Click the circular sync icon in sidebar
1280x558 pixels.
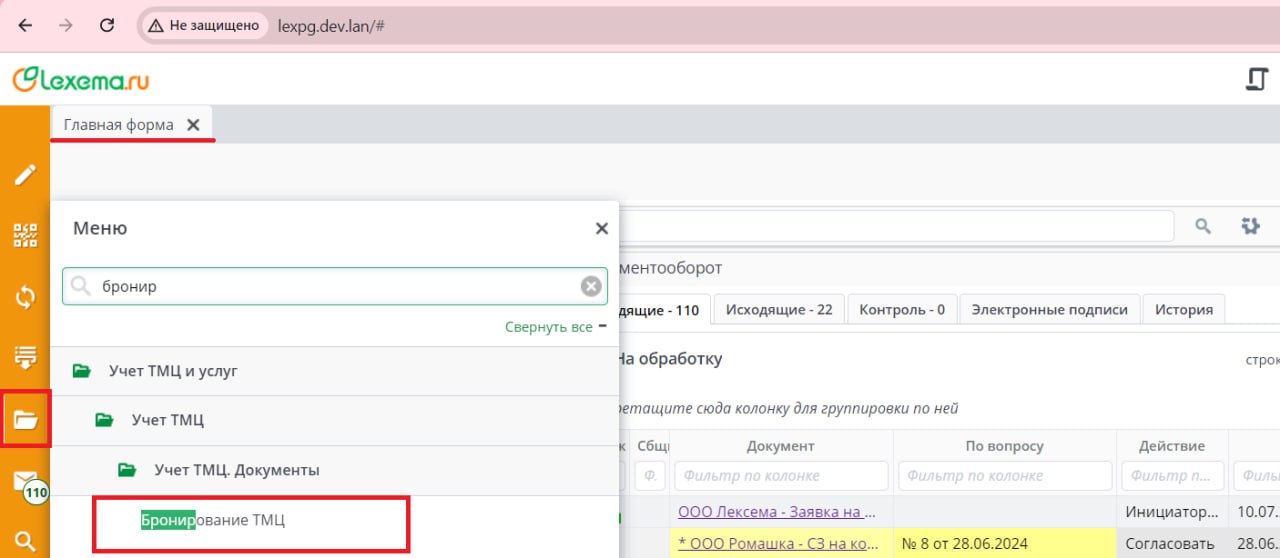[x=25, y=297]
